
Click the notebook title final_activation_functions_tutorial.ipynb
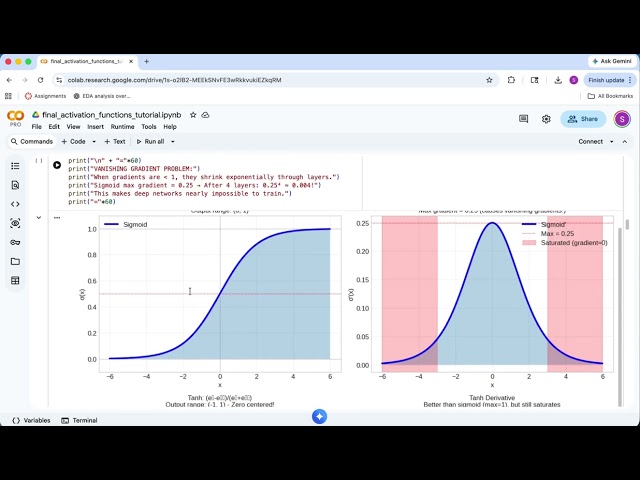pos(111,115)
